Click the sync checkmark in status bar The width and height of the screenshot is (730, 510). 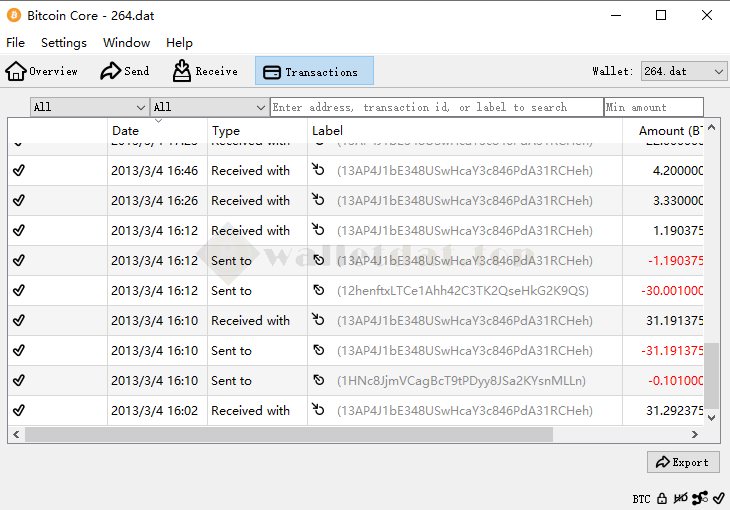click(718, 498)
